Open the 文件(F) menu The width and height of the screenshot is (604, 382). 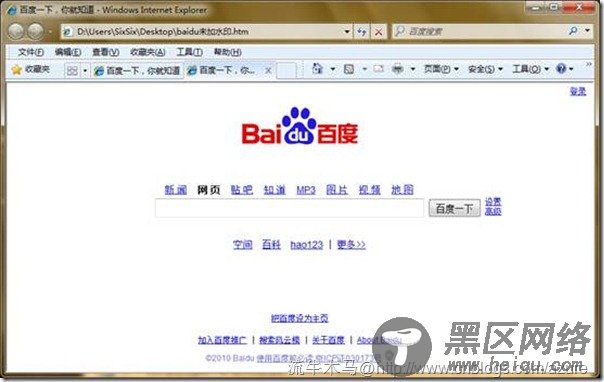pos(31,52)
